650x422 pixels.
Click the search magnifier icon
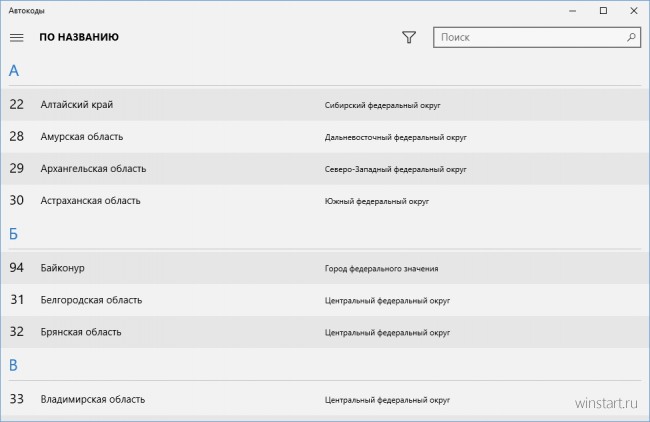pyautogui.click(x=631, y=37)
